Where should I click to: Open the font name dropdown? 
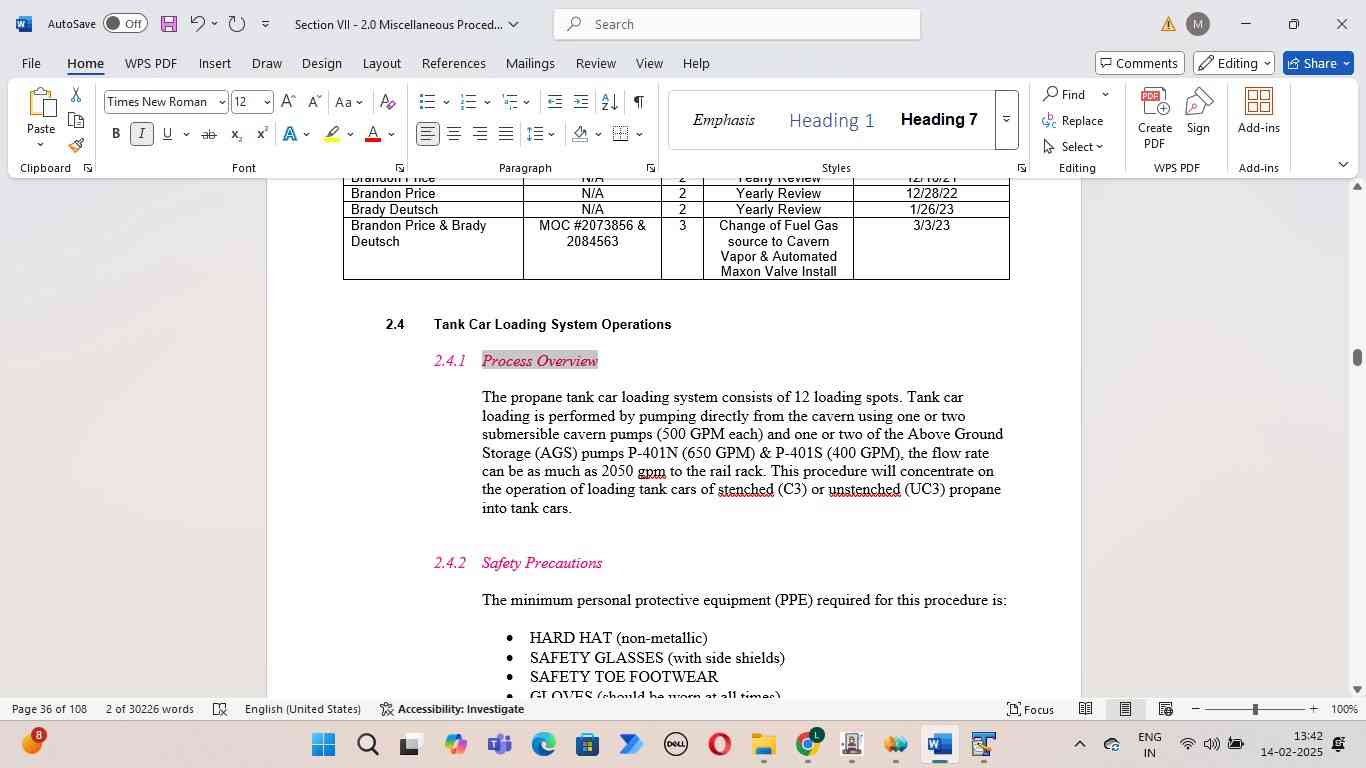[222, 102]
